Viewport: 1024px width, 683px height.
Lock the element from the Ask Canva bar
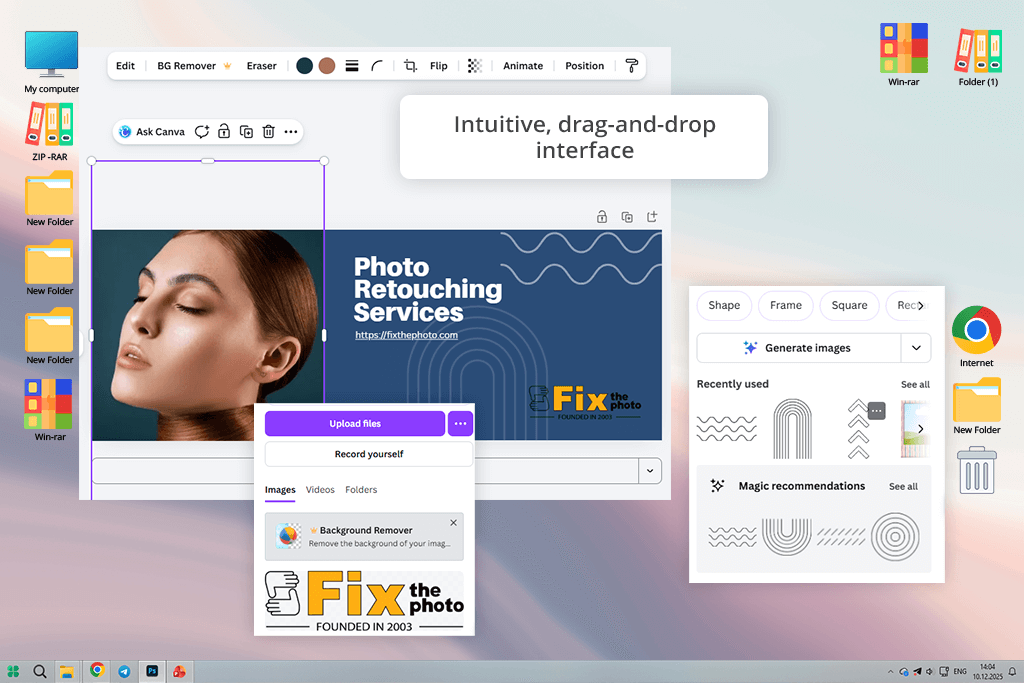click(x=224, y=132)
